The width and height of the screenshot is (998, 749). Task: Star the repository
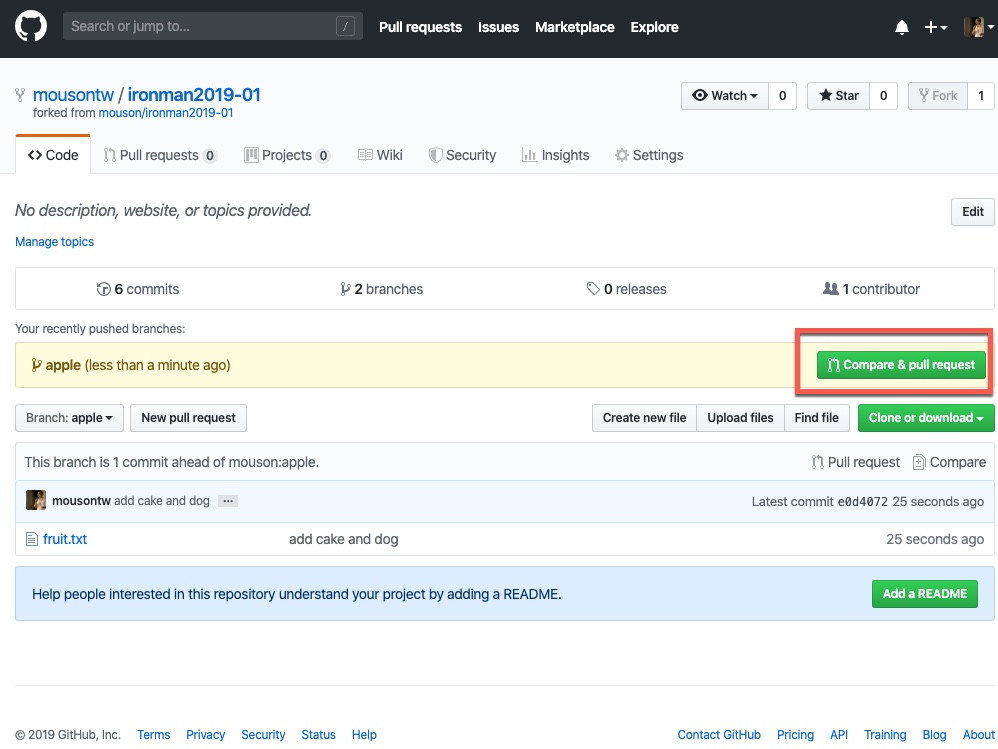coord(838,96)
